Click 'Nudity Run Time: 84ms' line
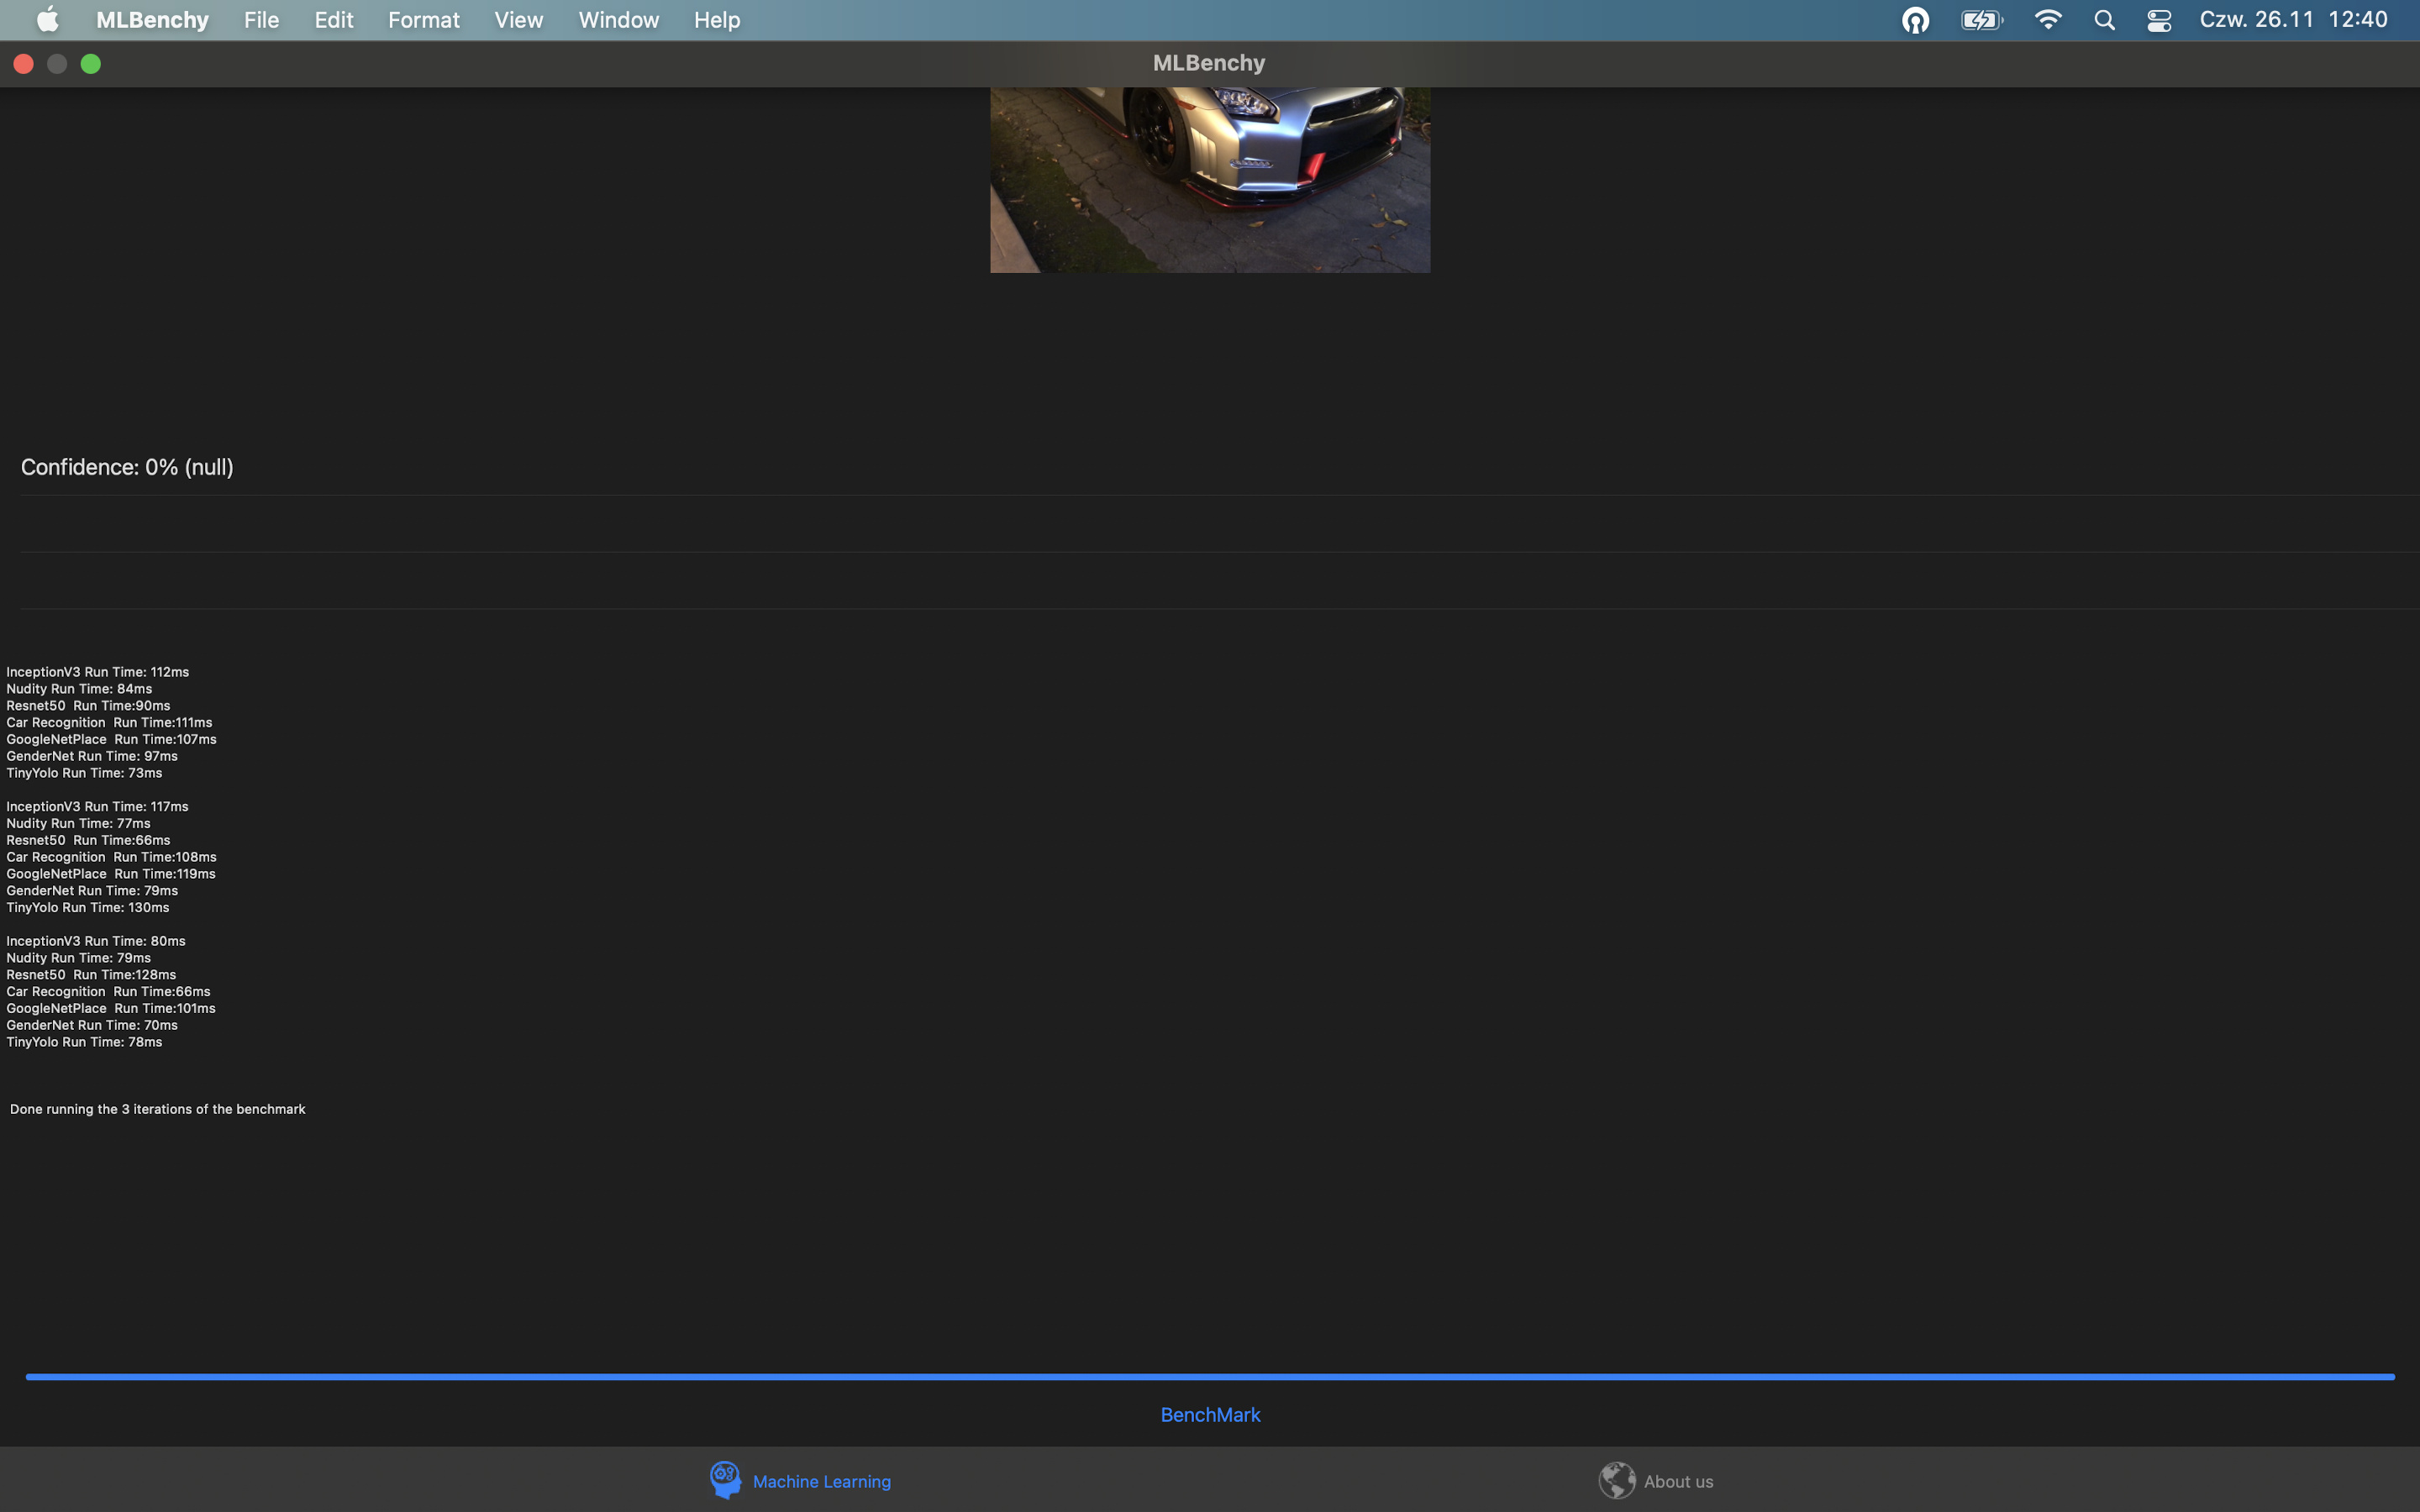The width and height of the screenshot is (2420, 1512). pyautogui.click(x=79, y=689)
